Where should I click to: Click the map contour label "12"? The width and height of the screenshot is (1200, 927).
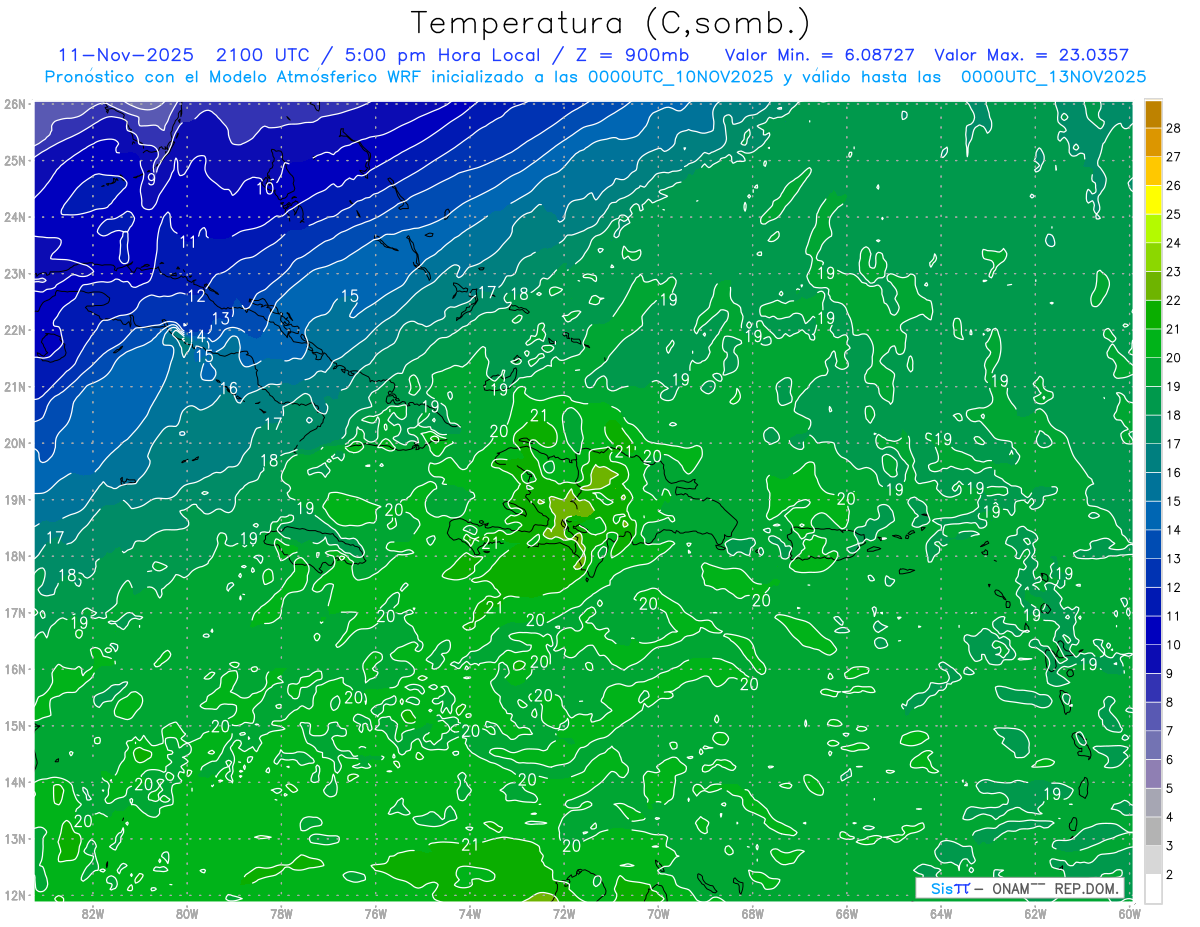point(196,296)
